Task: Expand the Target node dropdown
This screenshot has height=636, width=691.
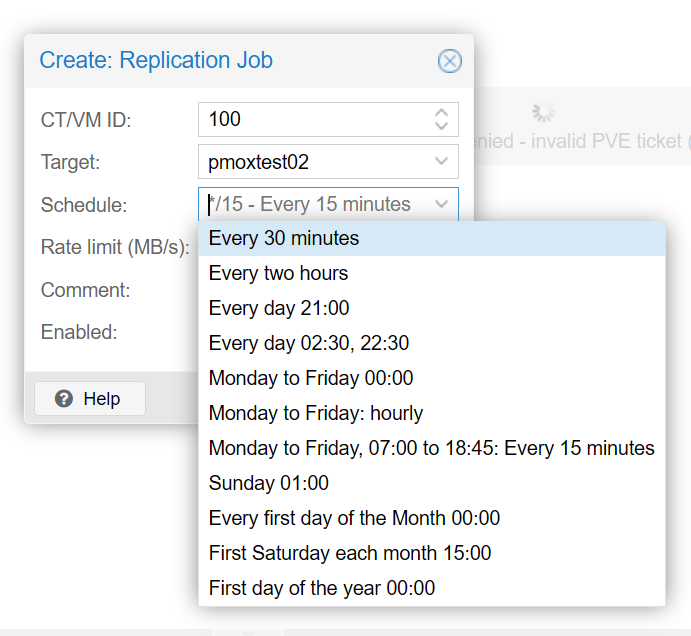Action: click(442, 161)
